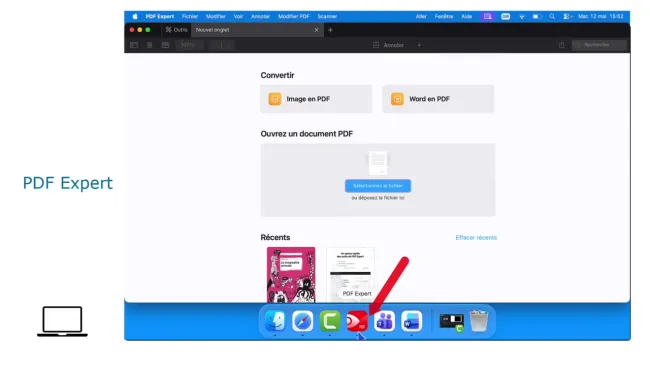The height and width of the screenshot is (366, 650).
Task: Open the PDF Expert application menu
Action: coord(160,17)
